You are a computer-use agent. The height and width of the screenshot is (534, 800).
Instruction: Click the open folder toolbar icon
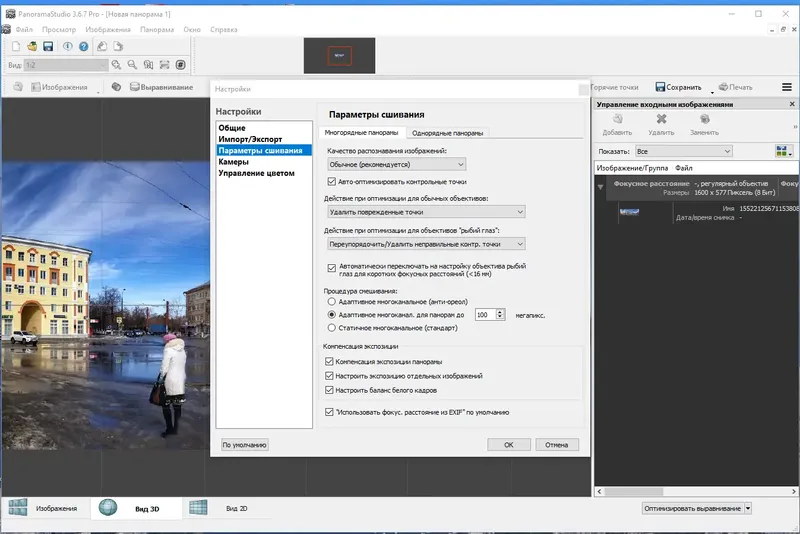32,46
